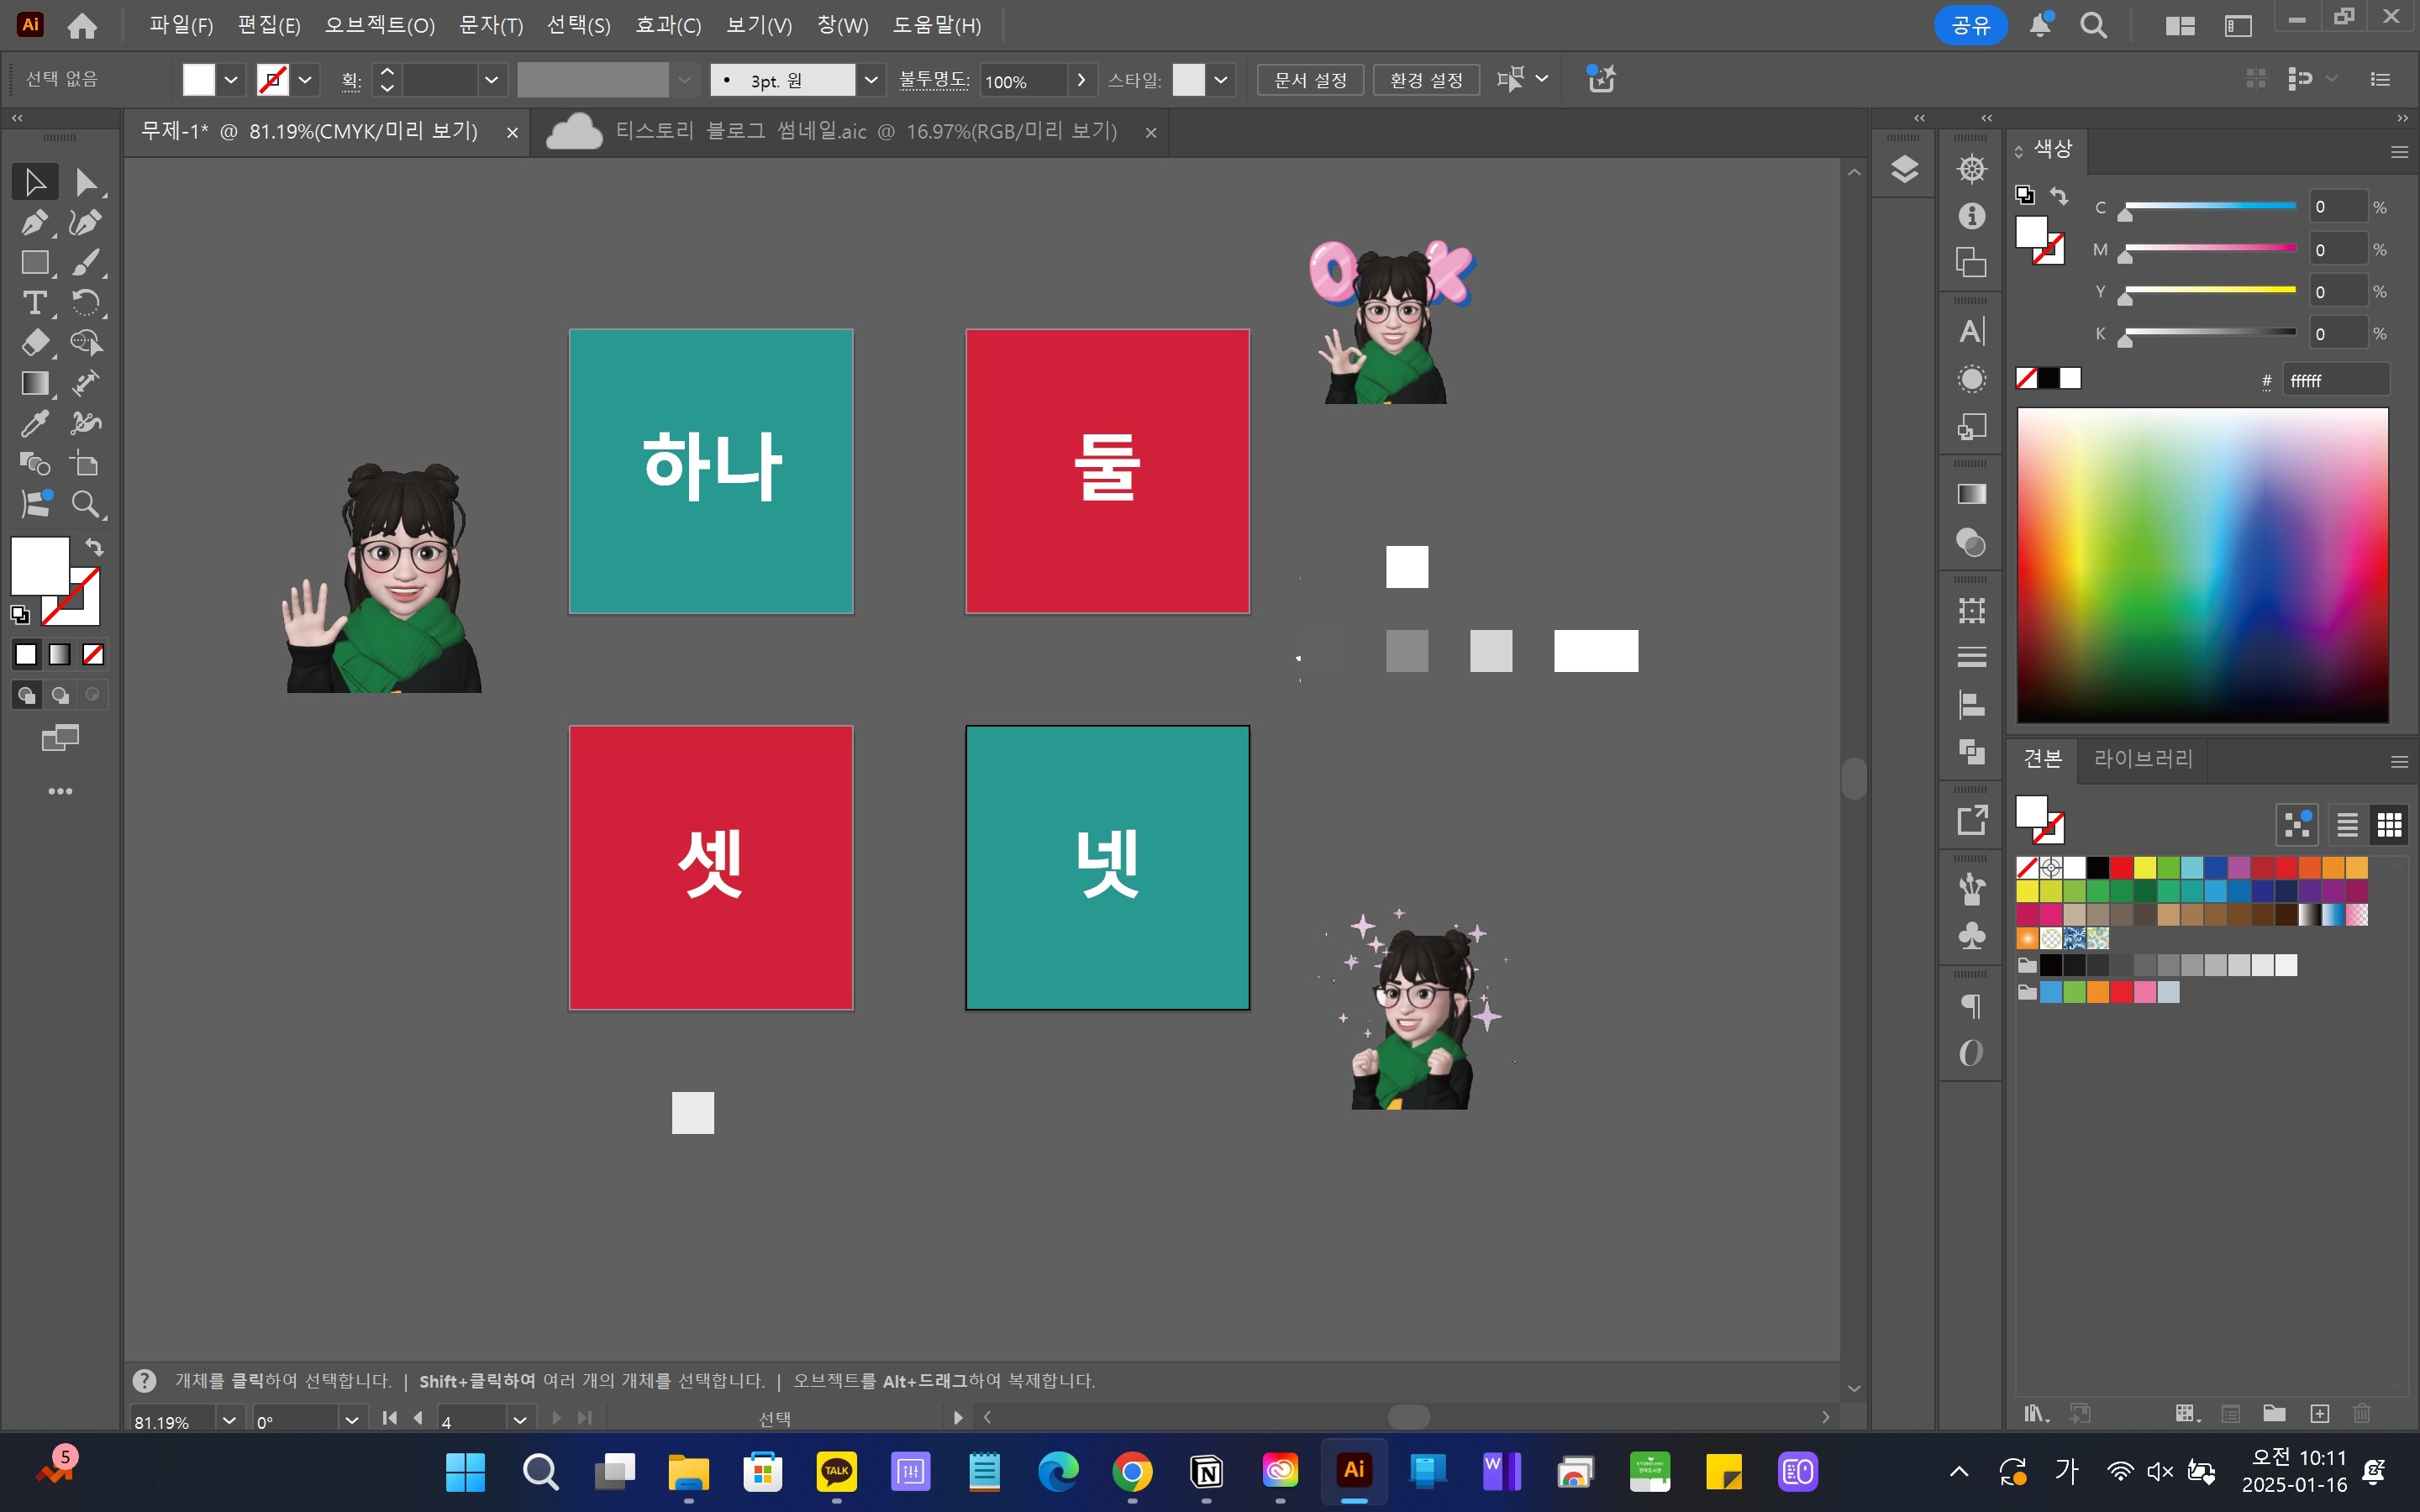Swap fill and stroke colors

click(93, 547)
